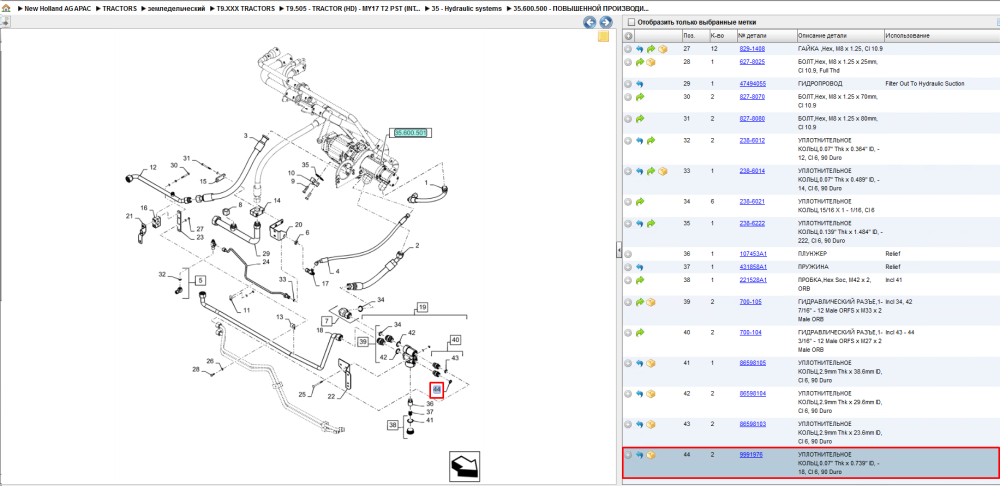Open '35 - Hydraulic systems' breadcrumb

coord(466,9)
